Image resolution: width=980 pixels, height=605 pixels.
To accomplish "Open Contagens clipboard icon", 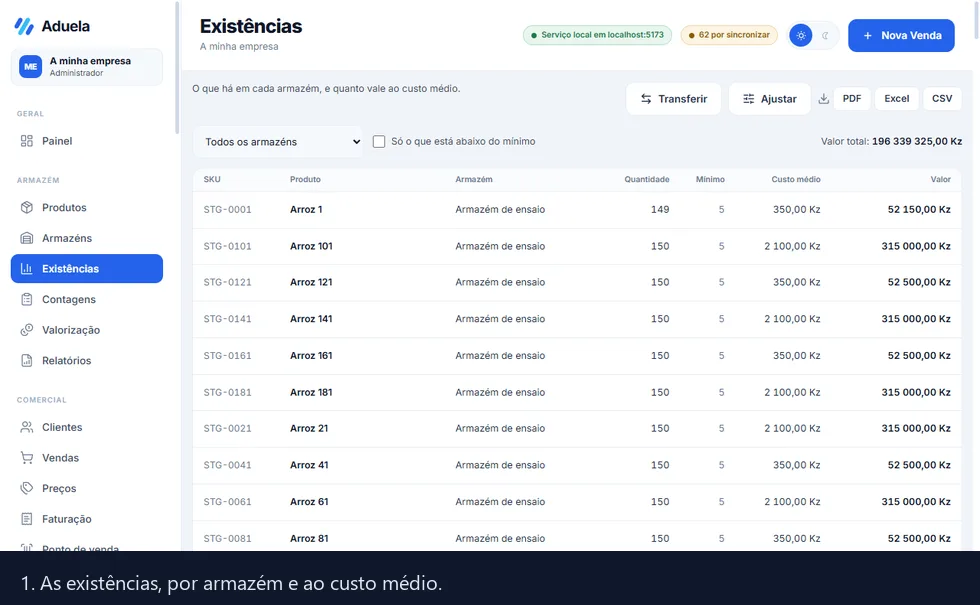I will coord(26,299).
